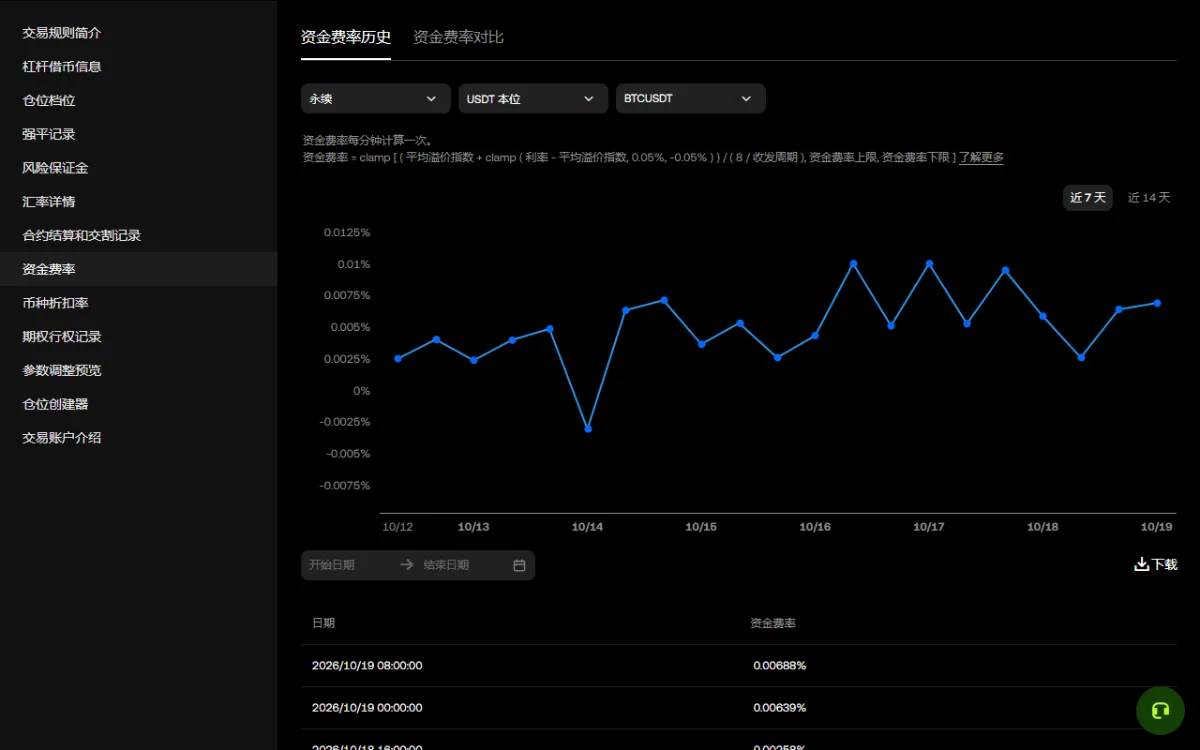Click the lowest chart point near 10/14
Image resolution: width=1200 pixels, height=750 pixels.
pos(588,429)
